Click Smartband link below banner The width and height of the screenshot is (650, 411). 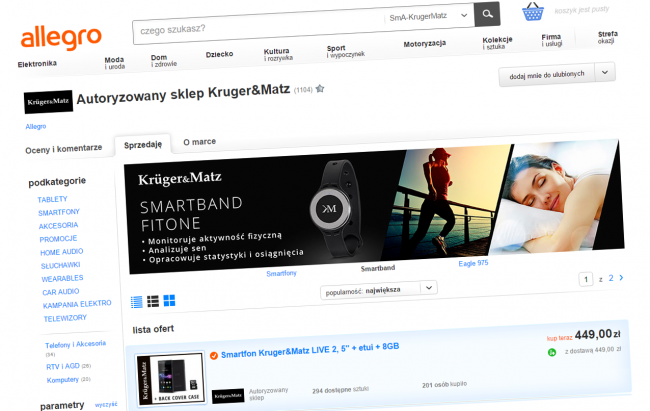click(378, 268)
